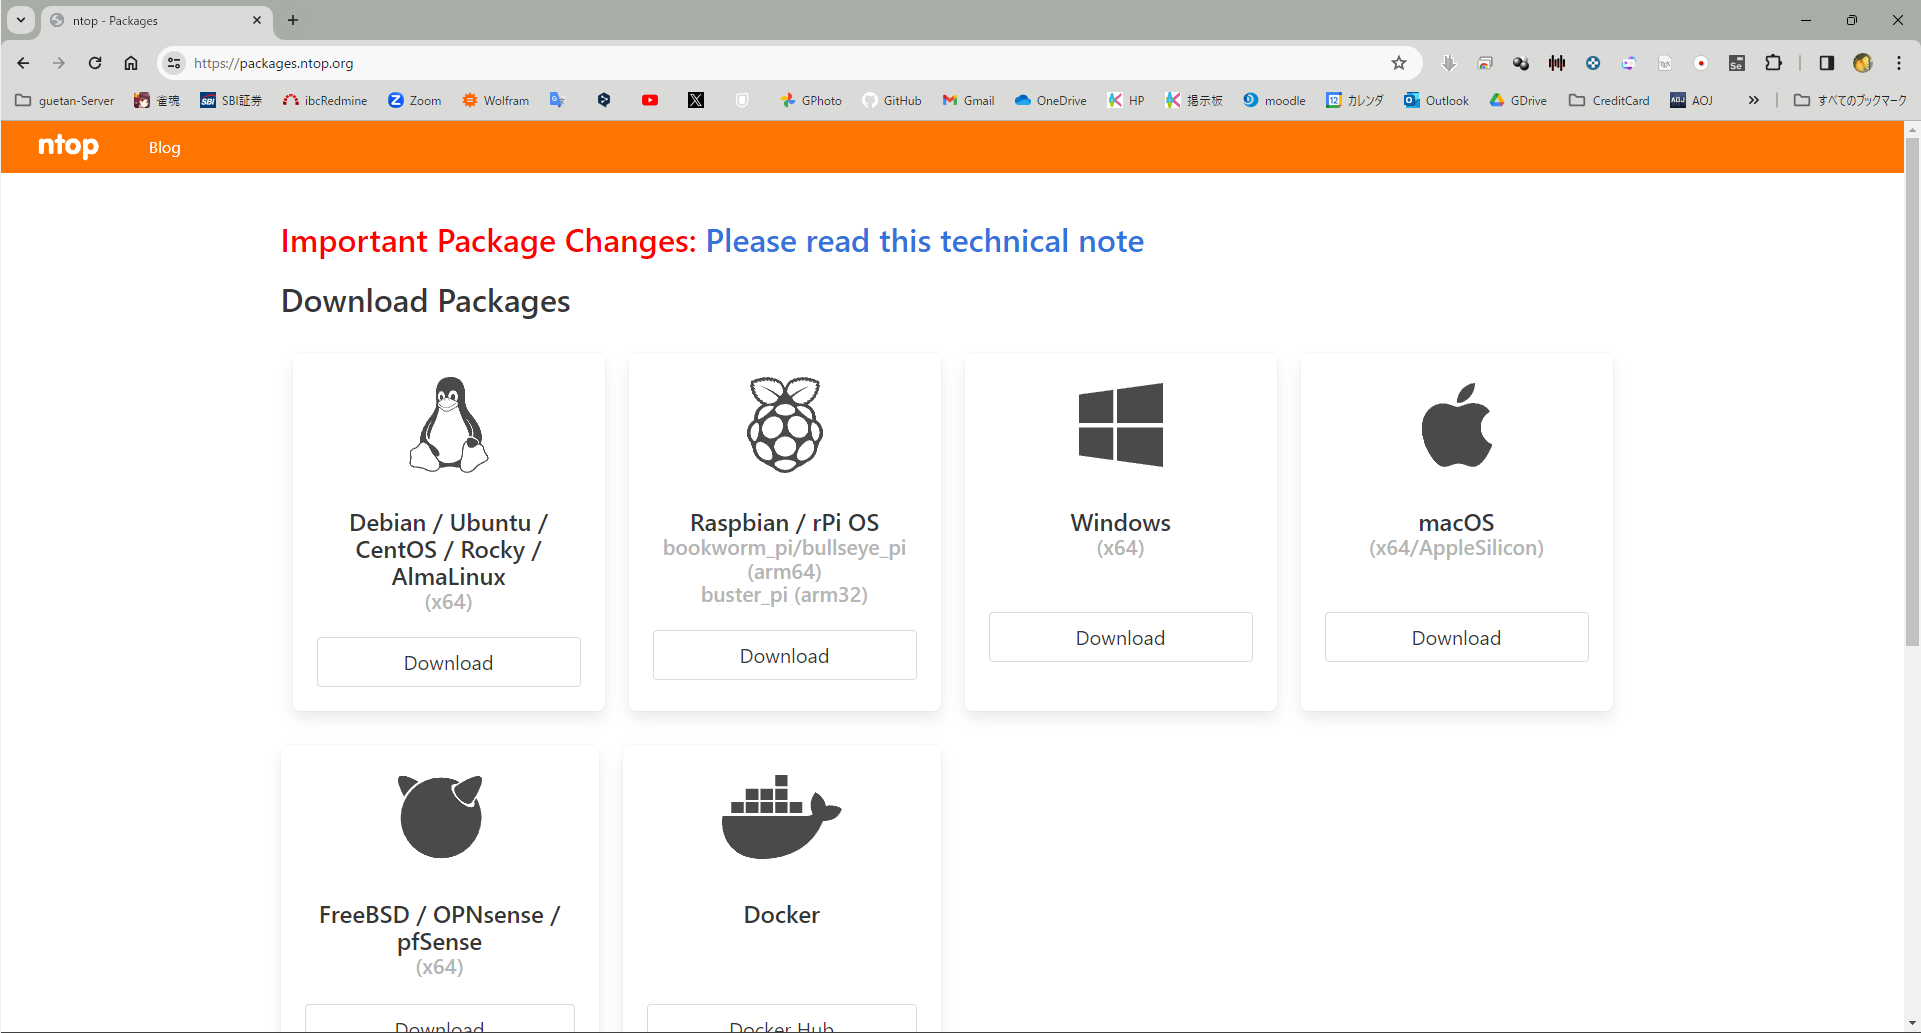
Task: Click the Tux penguin Linux icon
Action: 448,425
